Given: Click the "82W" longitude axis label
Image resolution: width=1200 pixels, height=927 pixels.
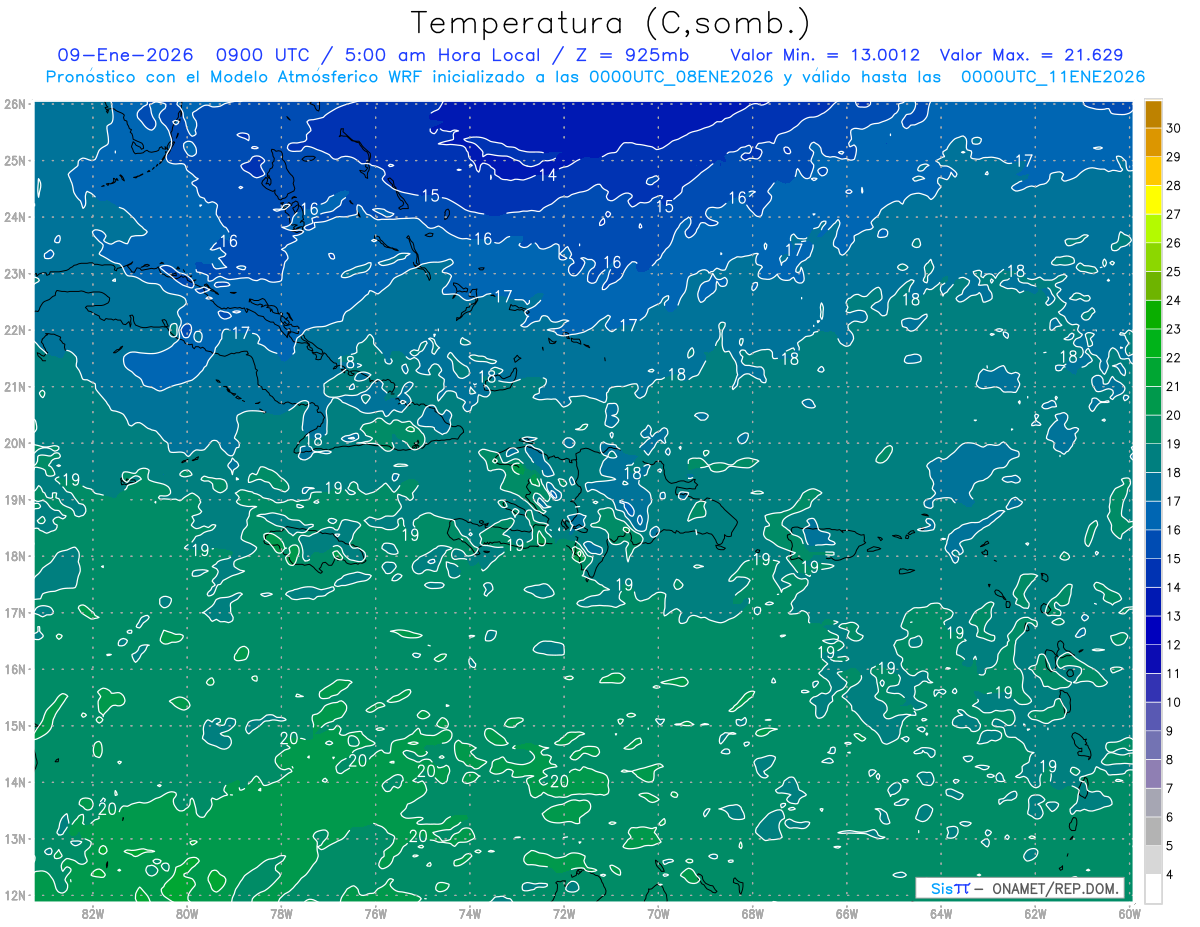Looking at the screenshot, I should [x=93, y=913].
